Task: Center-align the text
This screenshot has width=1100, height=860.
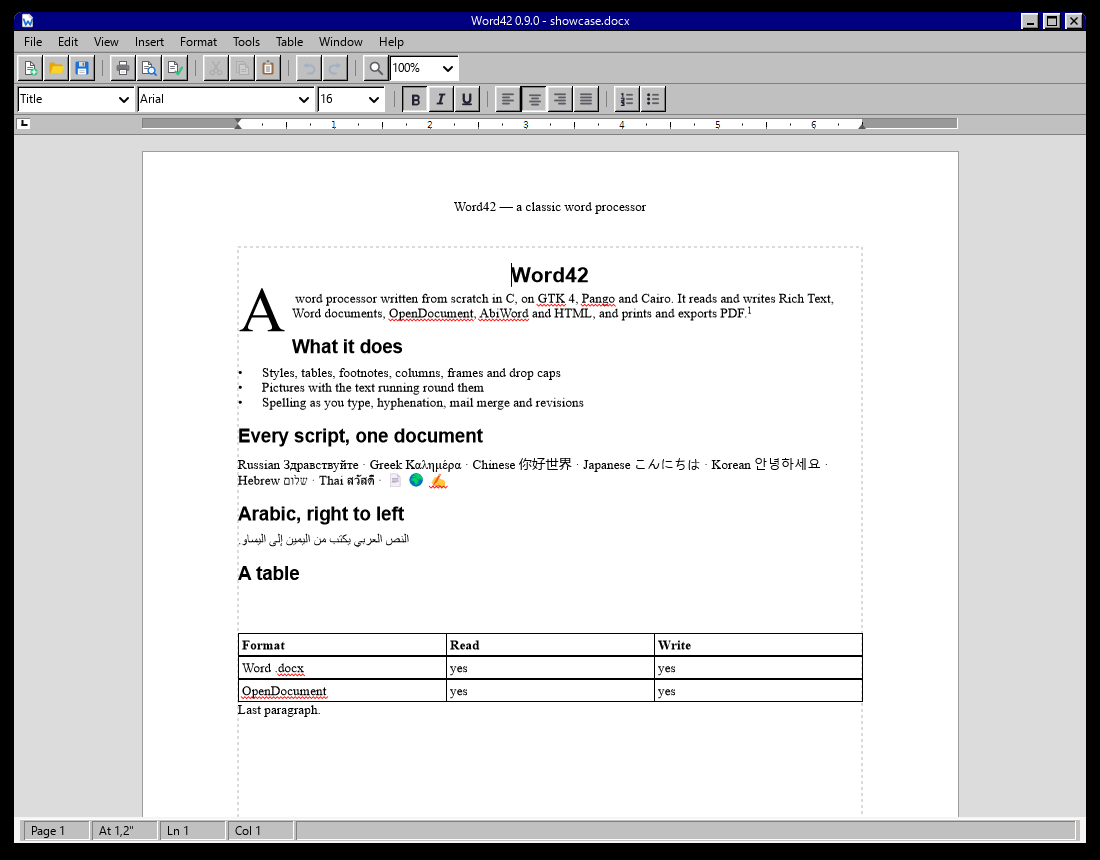Action: click(x=534, y=99)
